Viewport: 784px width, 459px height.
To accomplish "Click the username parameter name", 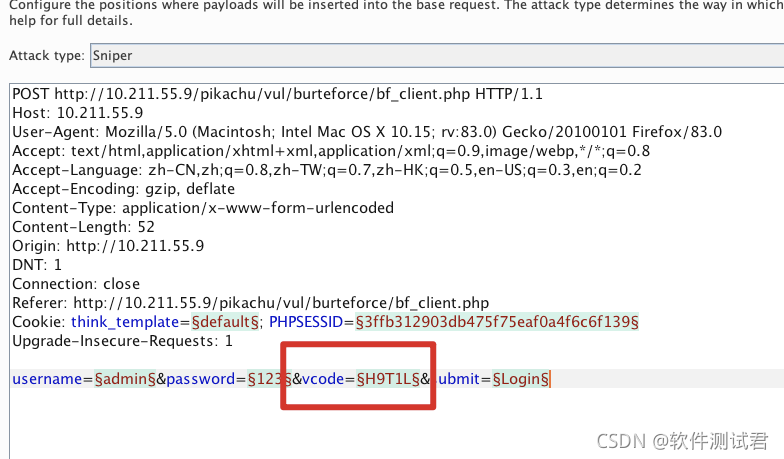I will [x=47, y=379].
